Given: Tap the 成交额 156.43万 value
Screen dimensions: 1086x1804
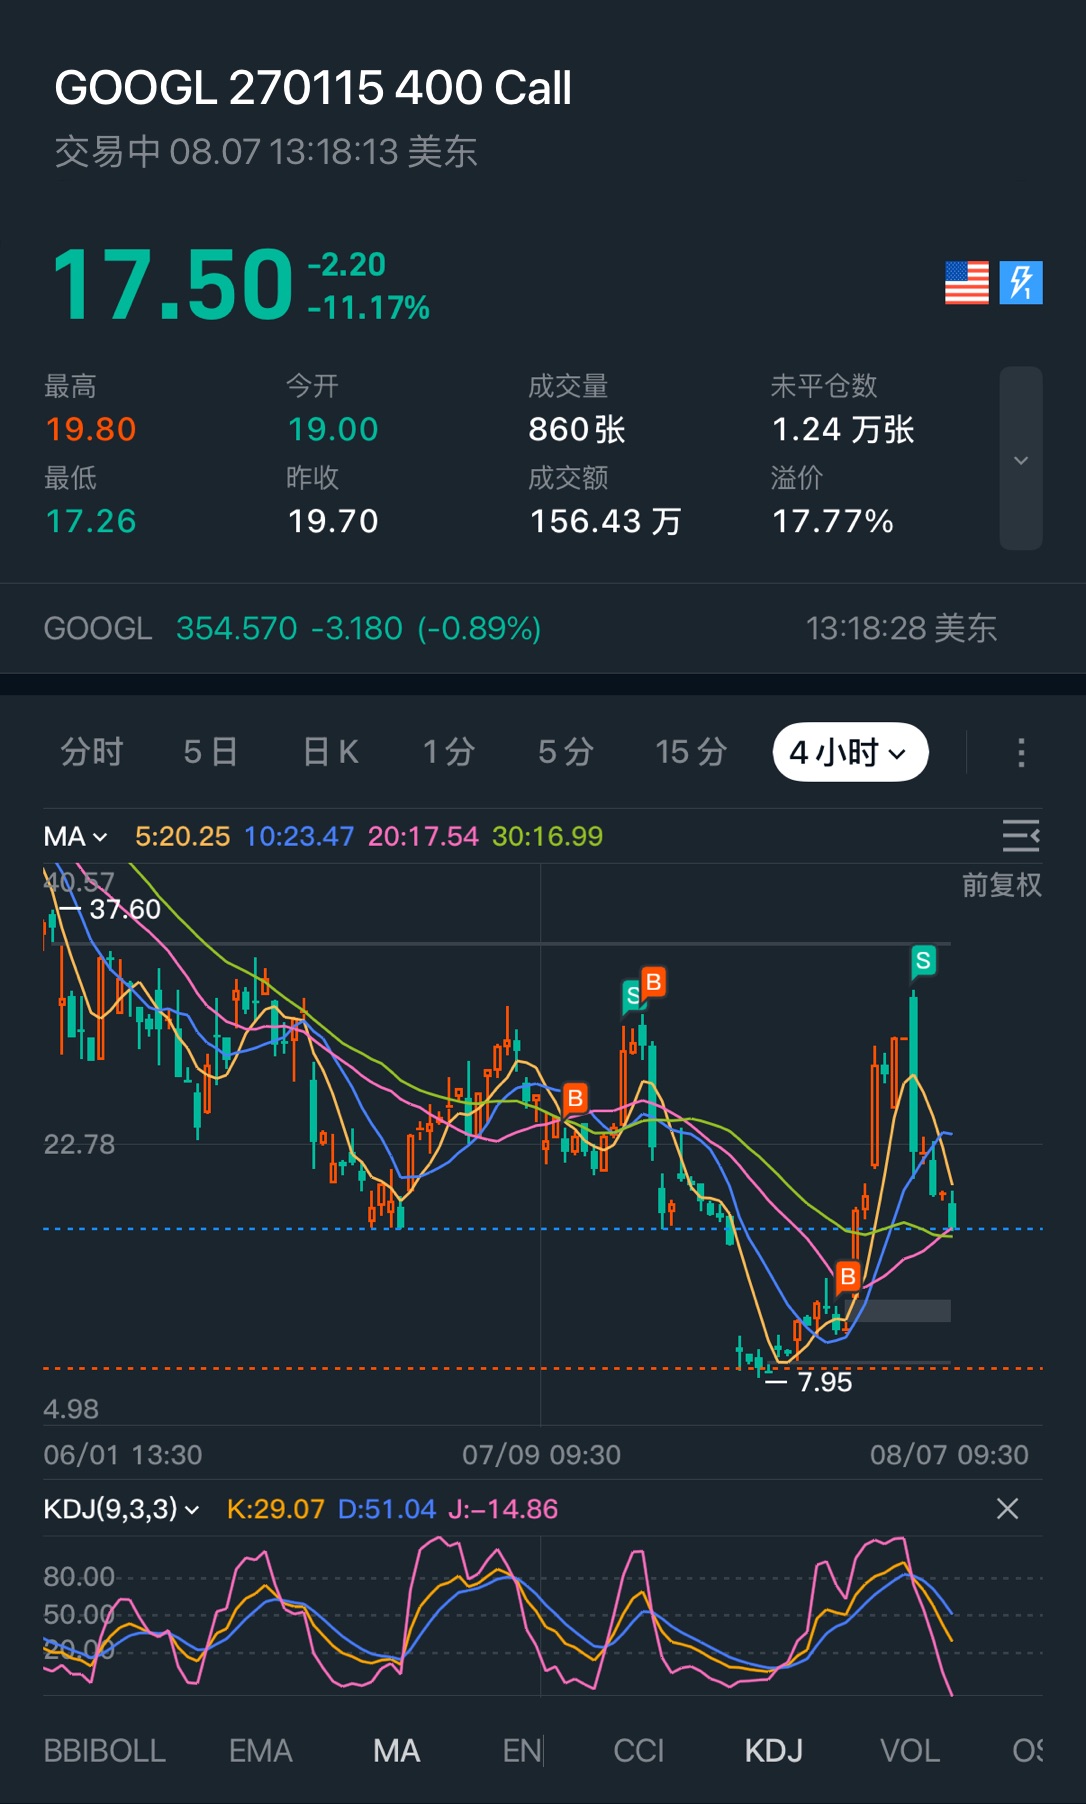Looking at the screenshot, I should (x=606, y=521).
